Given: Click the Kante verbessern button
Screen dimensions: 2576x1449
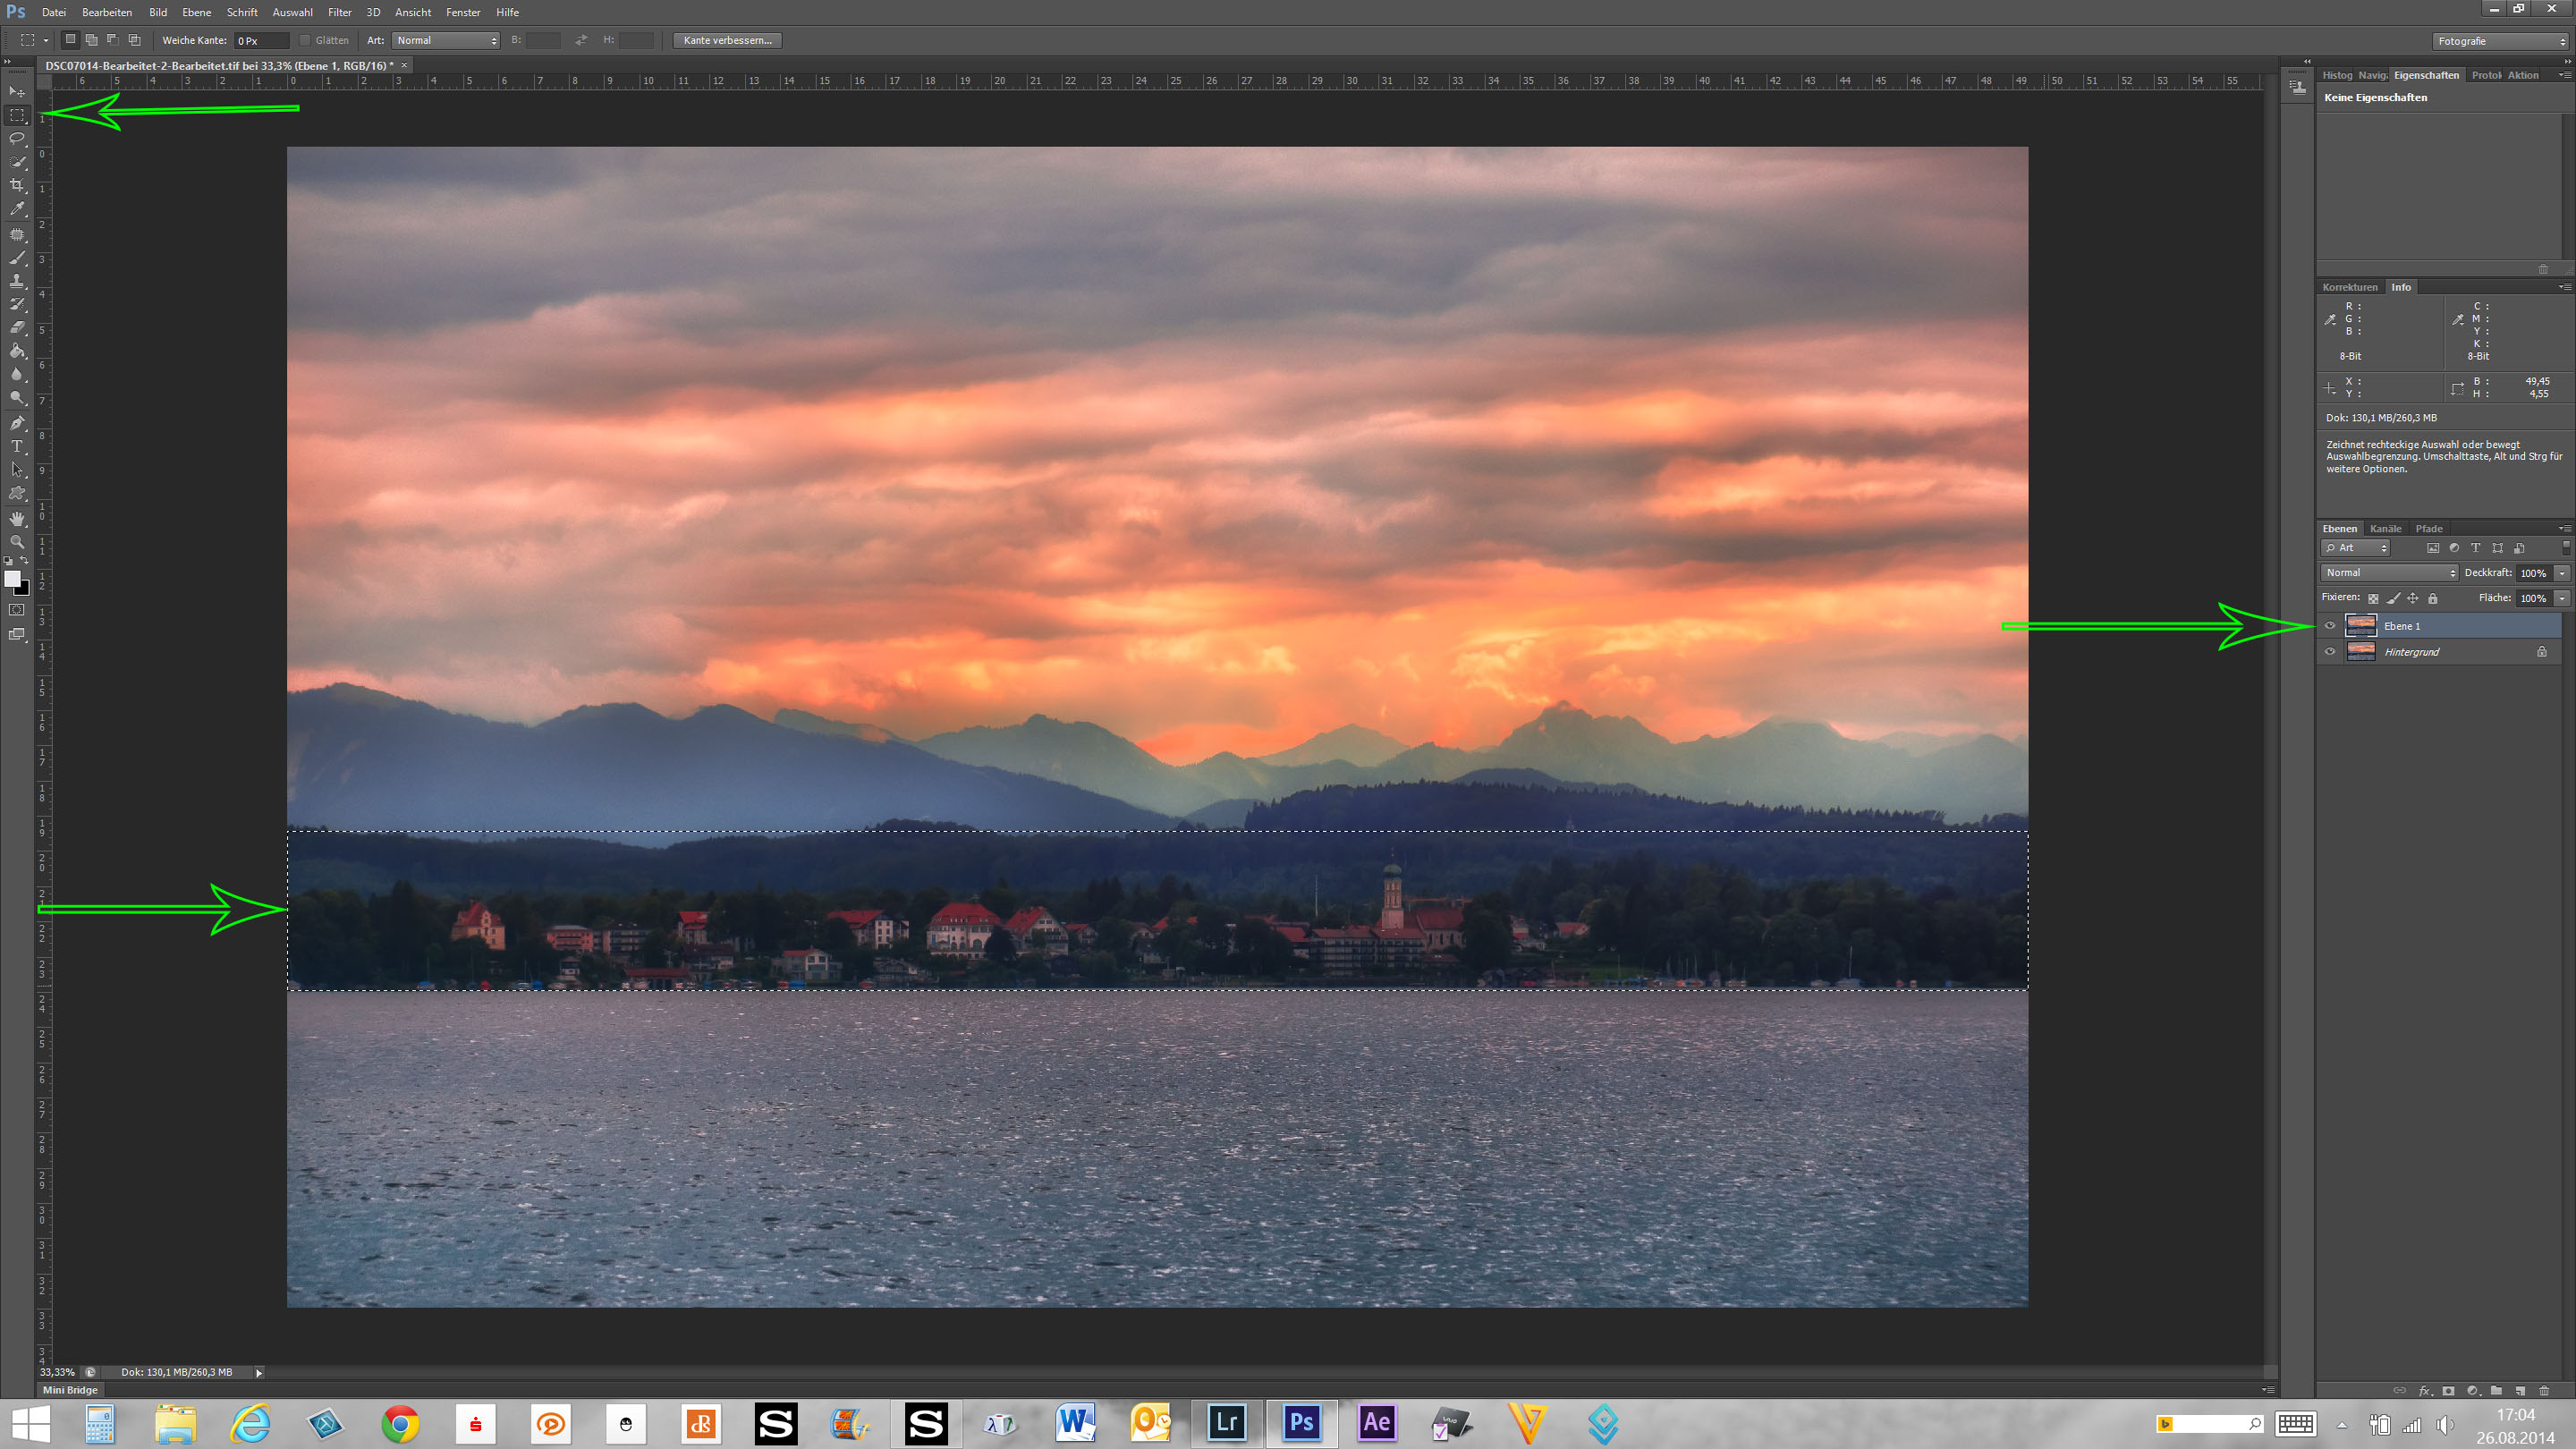Looking at the screenshot, I should (727, 40).
